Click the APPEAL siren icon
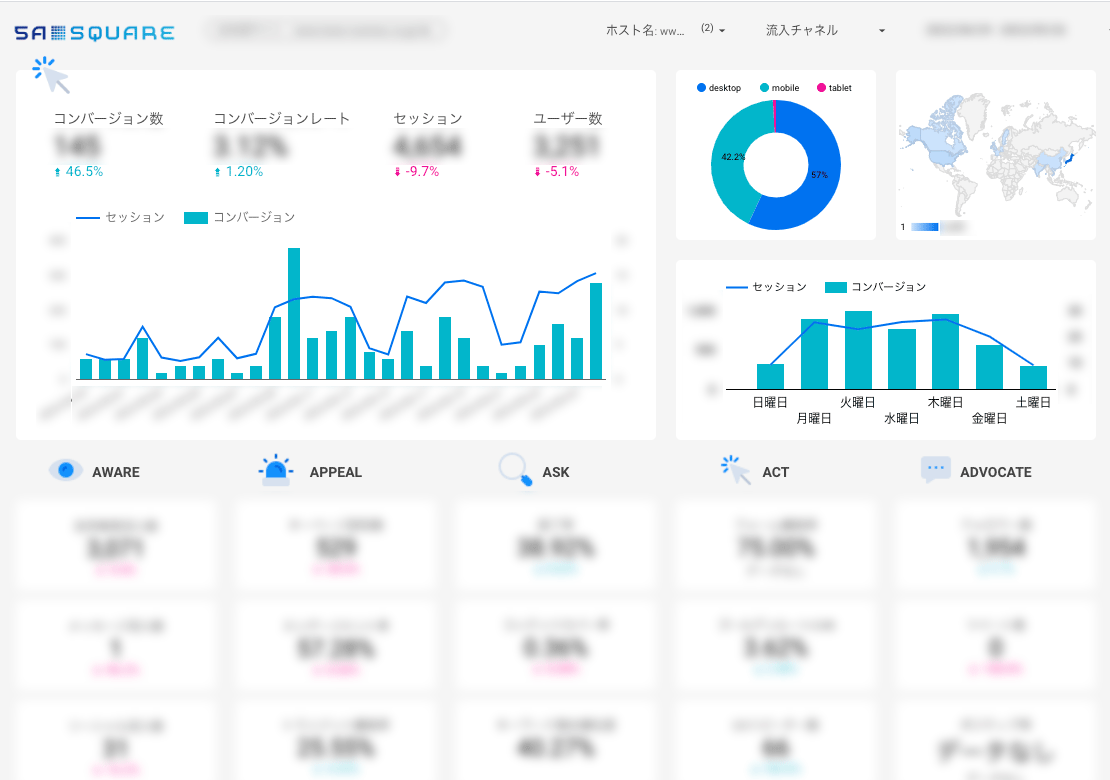 coord(276,470)
